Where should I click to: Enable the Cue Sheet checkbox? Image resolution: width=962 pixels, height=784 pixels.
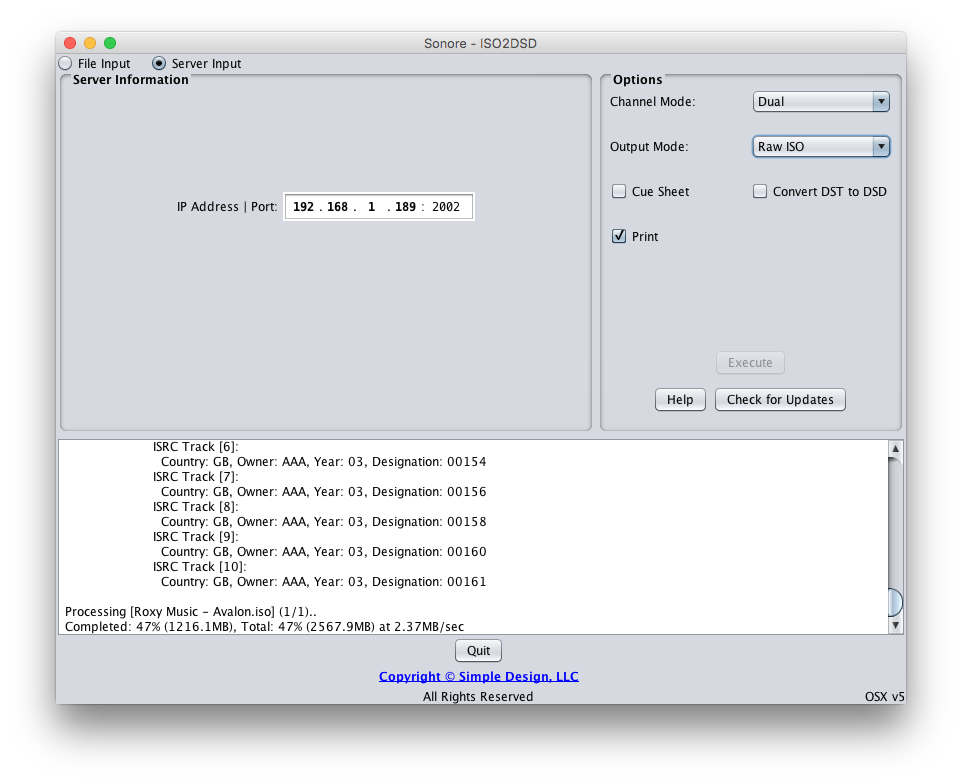619,191
